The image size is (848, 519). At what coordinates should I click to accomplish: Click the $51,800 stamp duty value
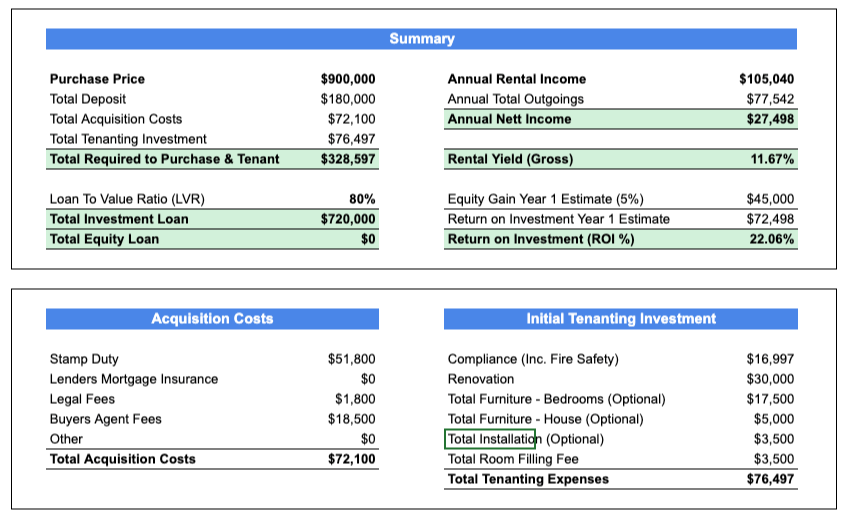click(352, 359)
